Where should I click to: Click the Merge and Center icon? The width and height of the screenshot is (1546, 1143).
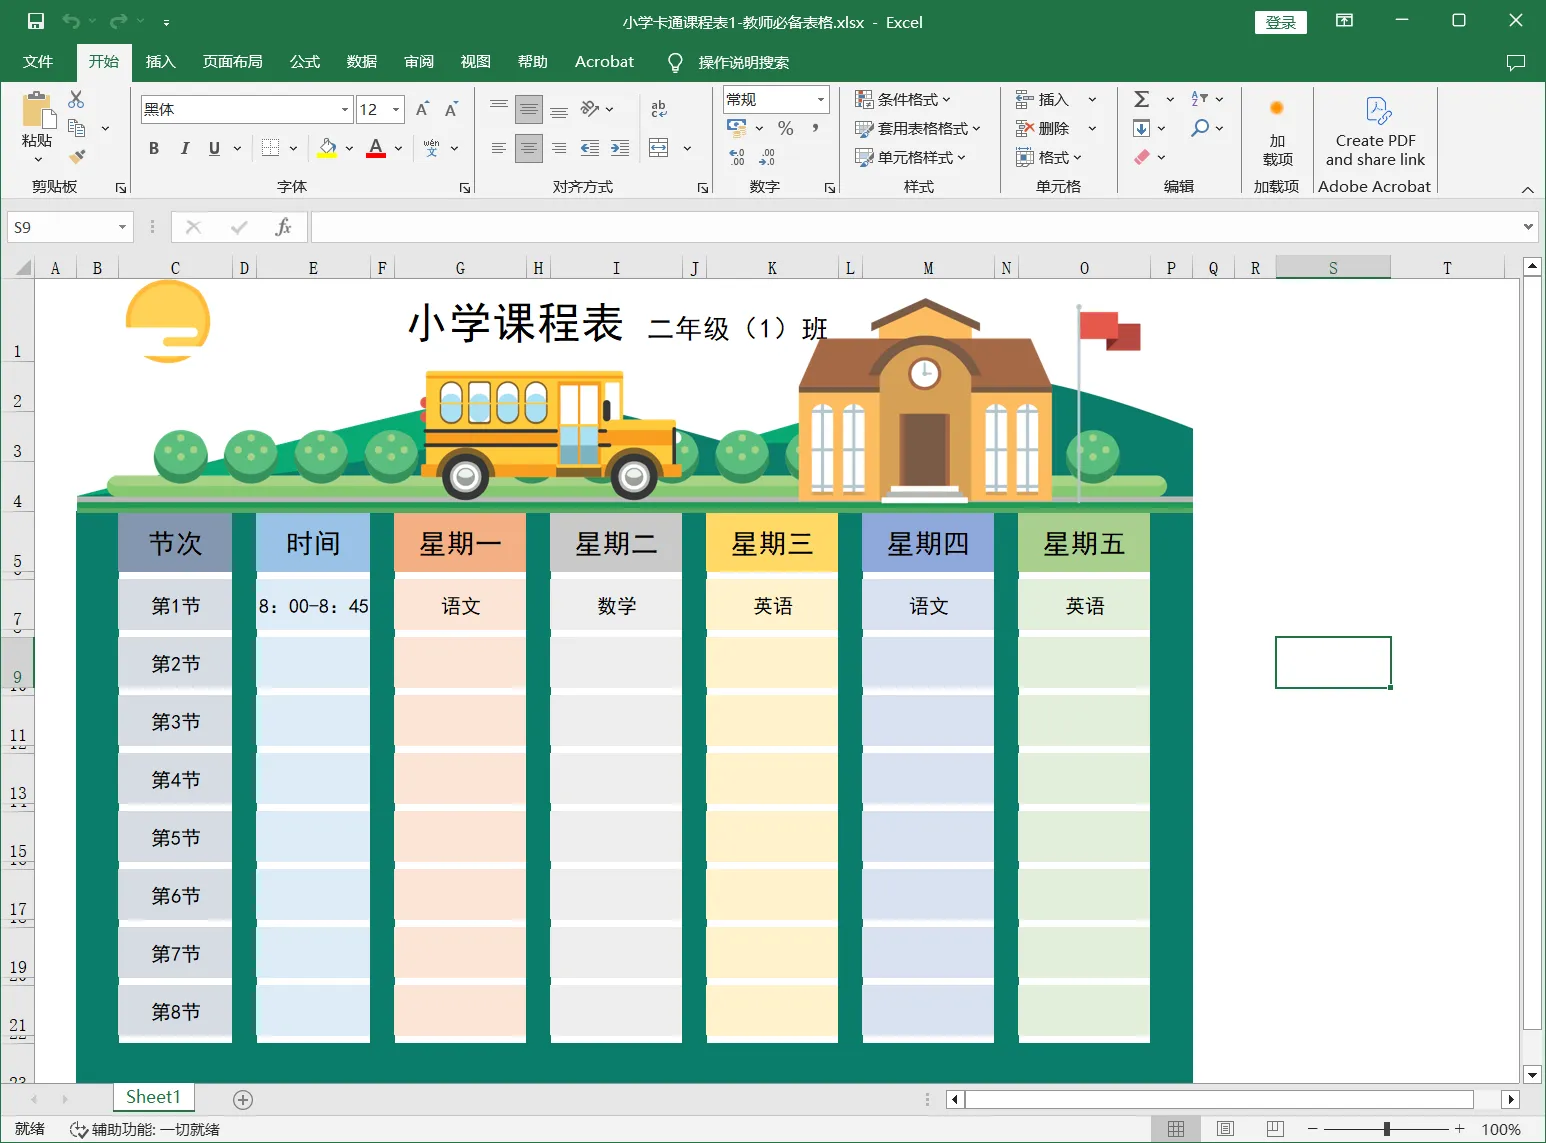tap(659, 148)
